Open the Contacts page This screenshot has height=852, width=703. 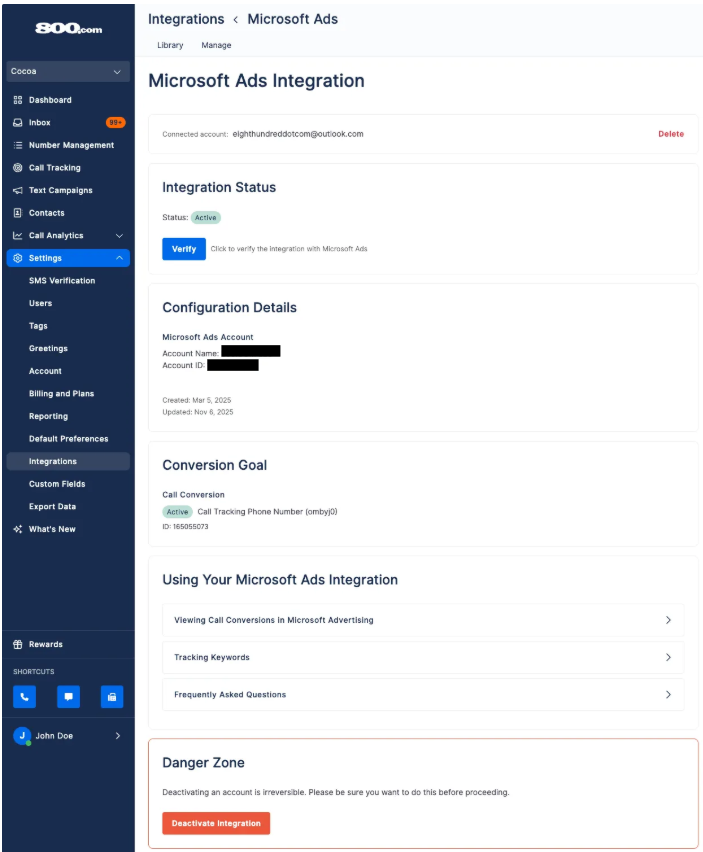(x=47, y=213)
